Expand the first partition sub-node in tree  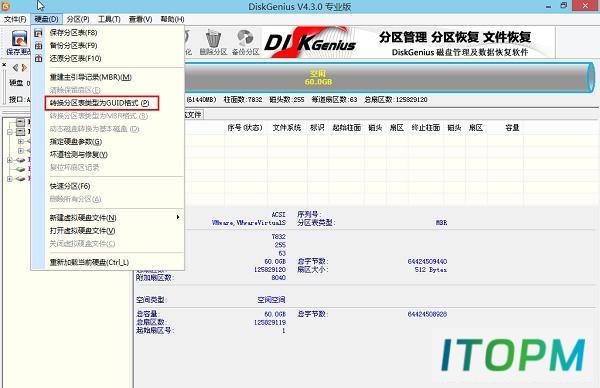[x=21, y=141]
